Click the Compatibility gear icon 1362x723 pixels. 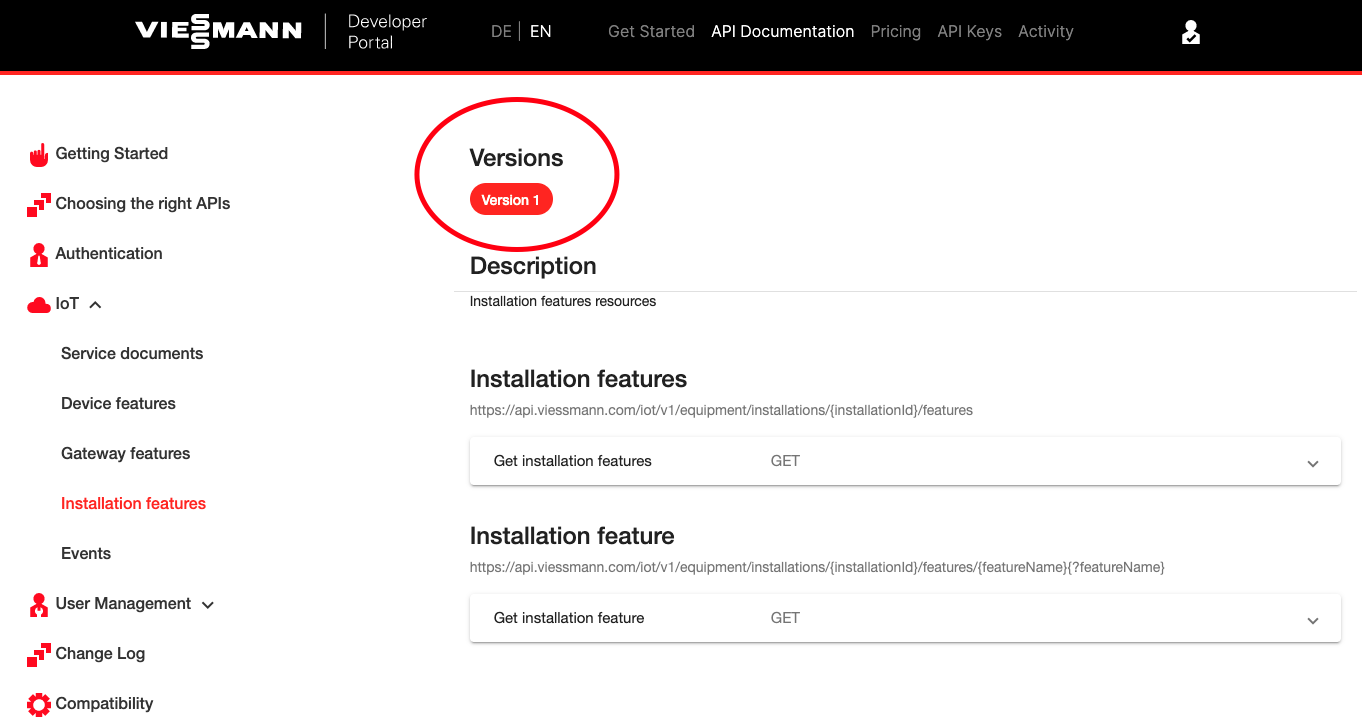(39, 704)
